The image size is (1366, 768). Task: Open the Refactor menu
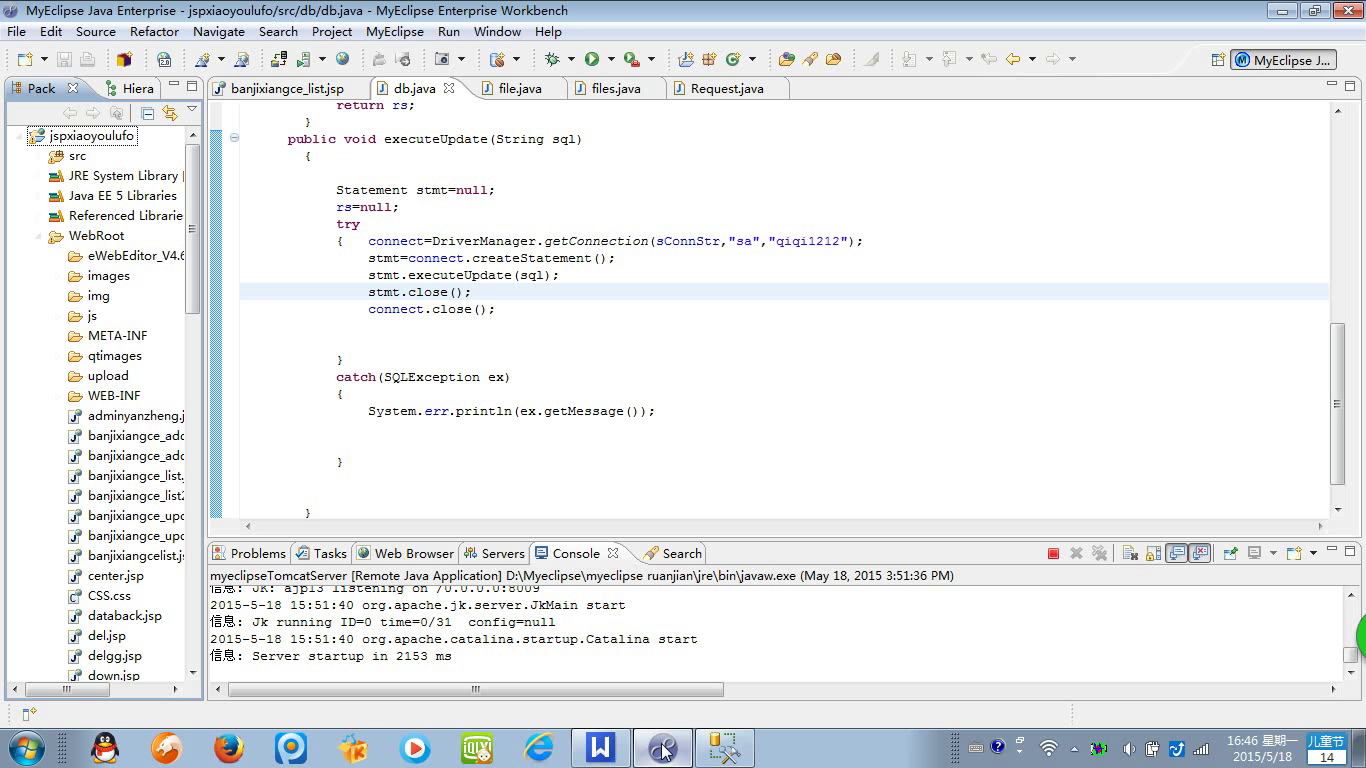click(154, 31)
